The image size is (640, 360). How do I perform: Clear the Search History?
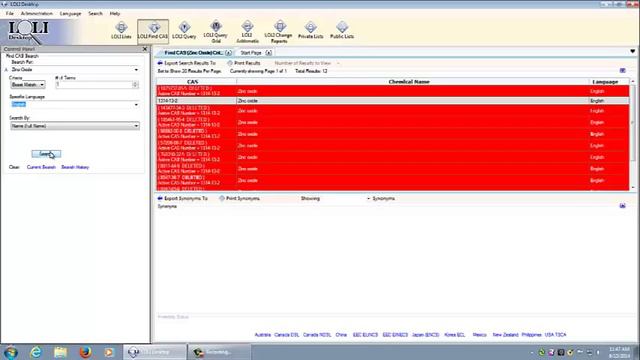tap(75, 167)
